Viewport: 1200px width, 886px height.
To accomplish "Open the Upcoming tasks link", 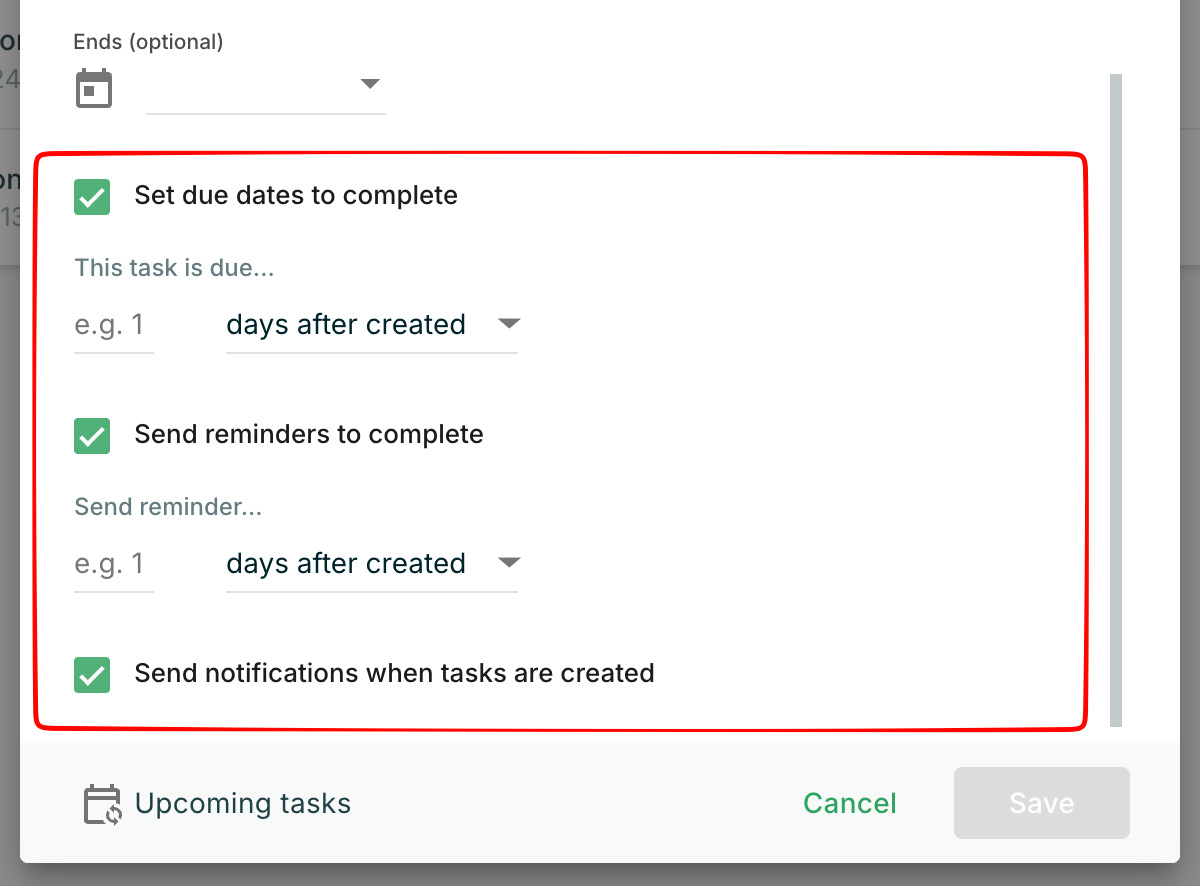I will coord(242,804).
